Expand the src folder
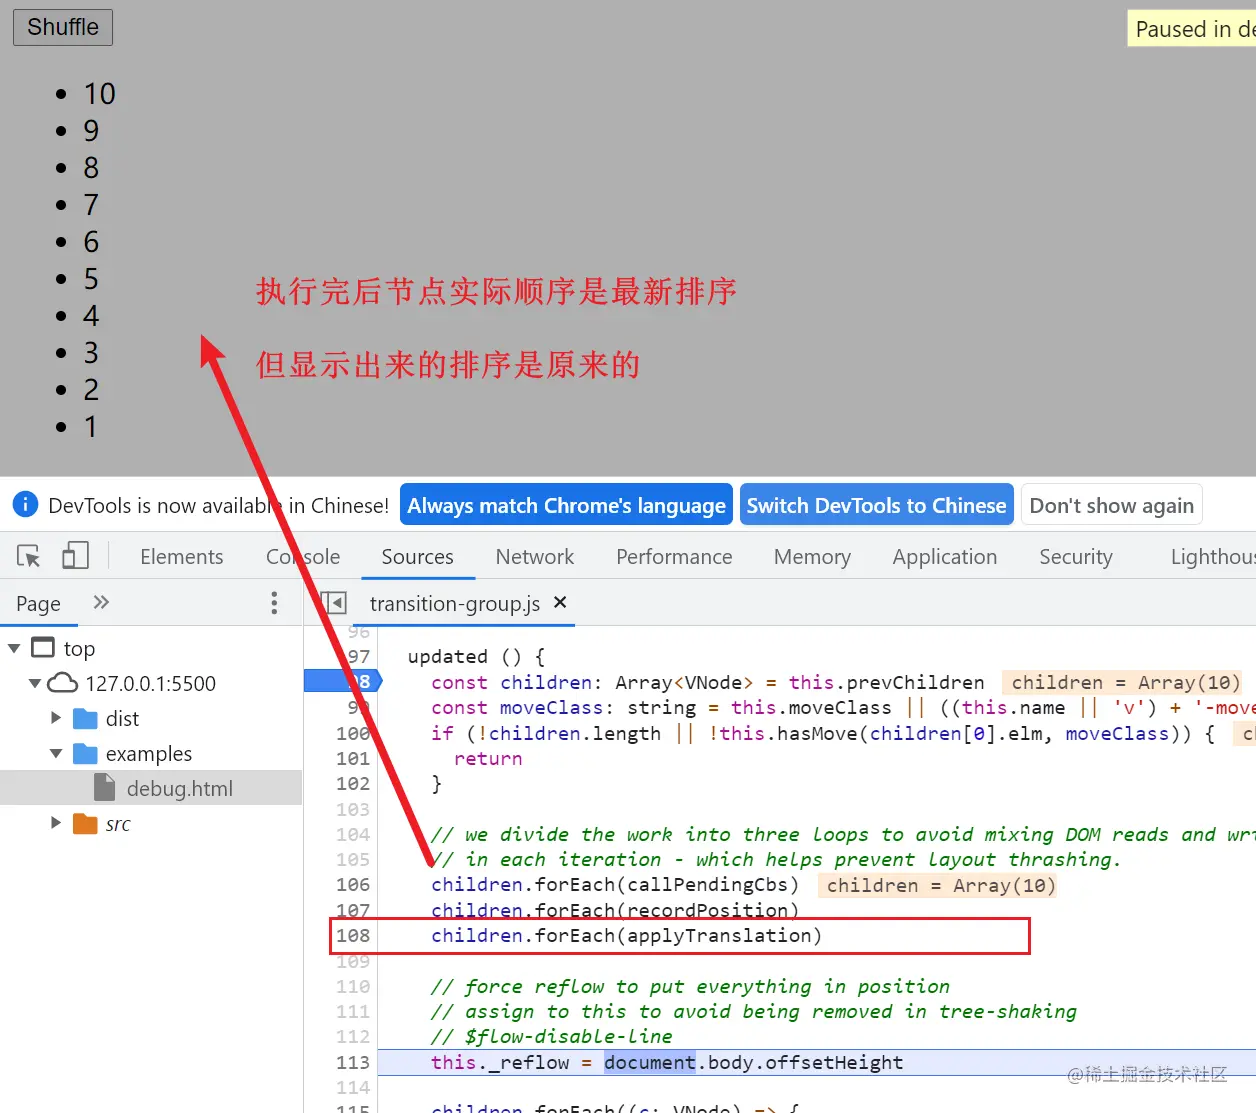Viewport: 1256px width, 1113px height. tap(56, 823)
